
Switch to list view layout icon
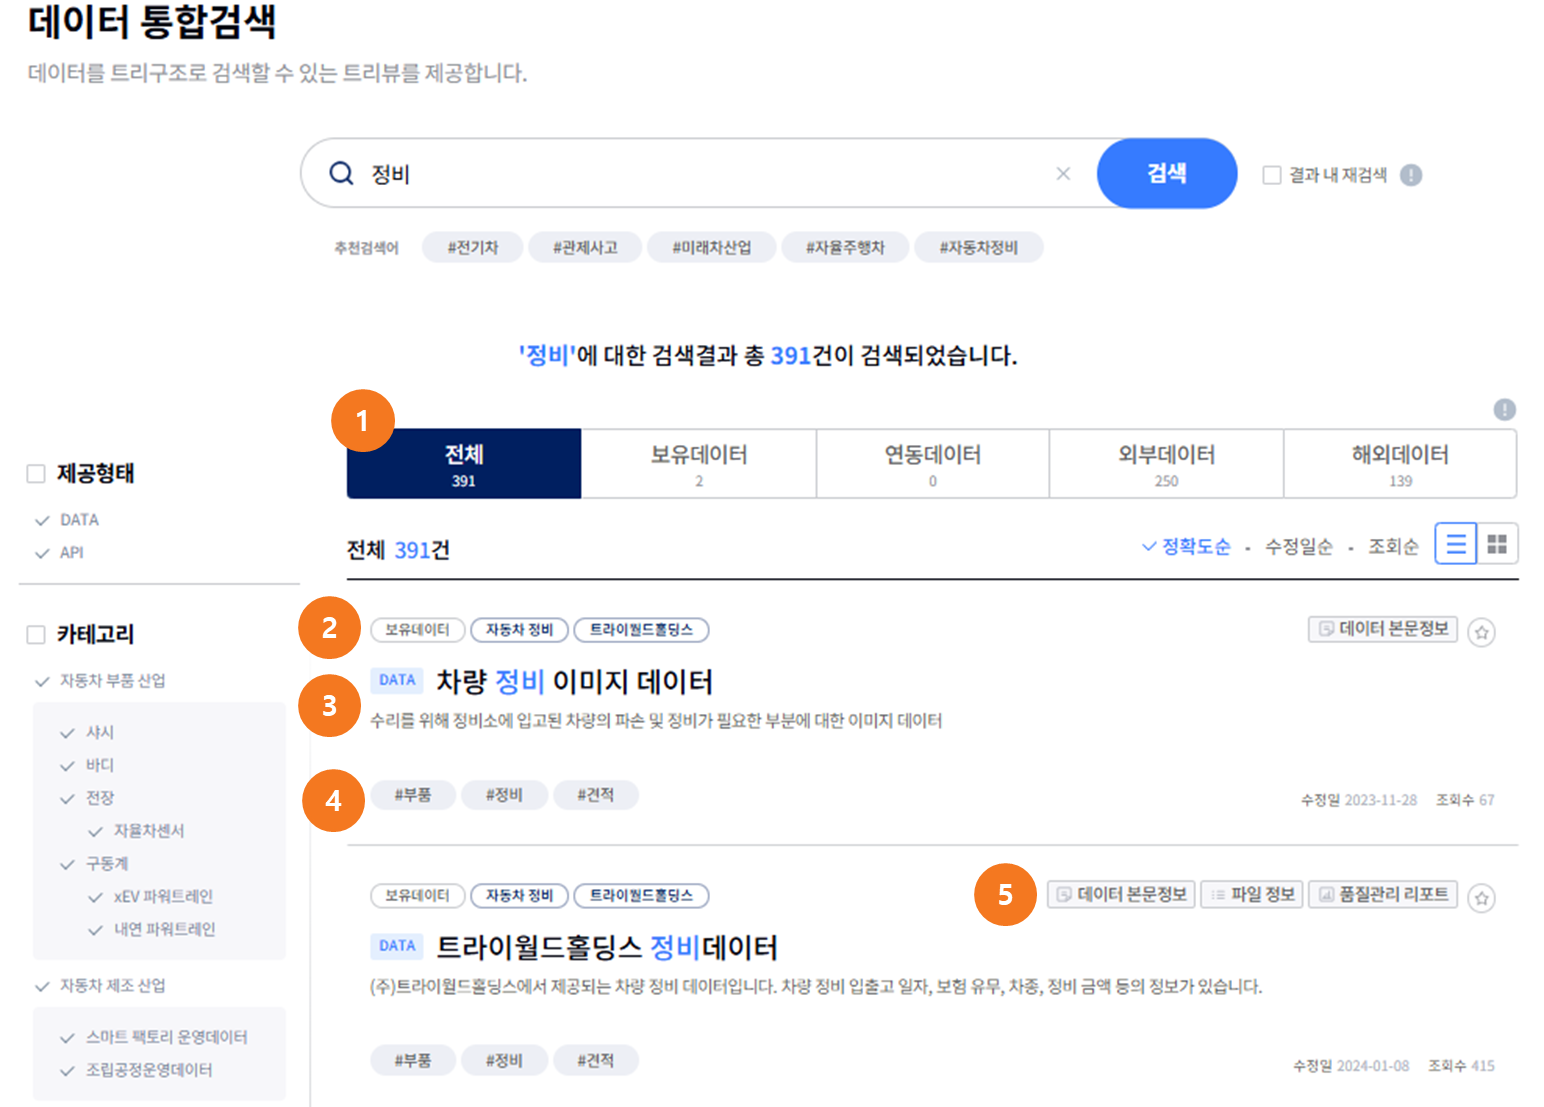point(1455,544)
